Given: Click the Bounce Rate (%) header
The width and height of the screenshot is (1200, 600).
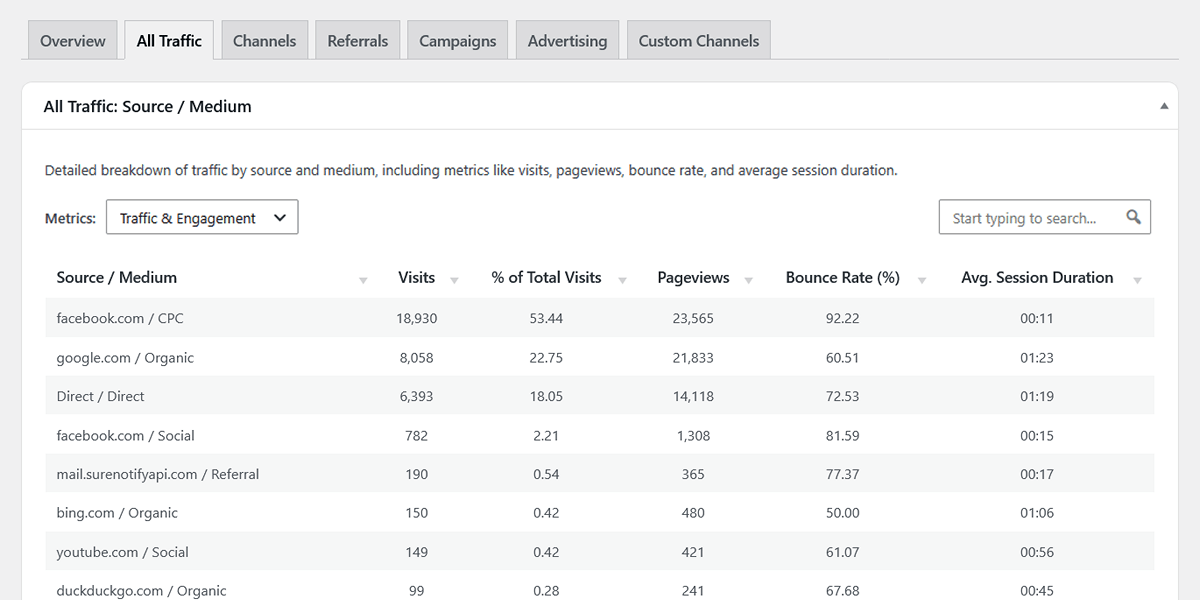Looking at the screenshot, I should (x=843, y=278).
